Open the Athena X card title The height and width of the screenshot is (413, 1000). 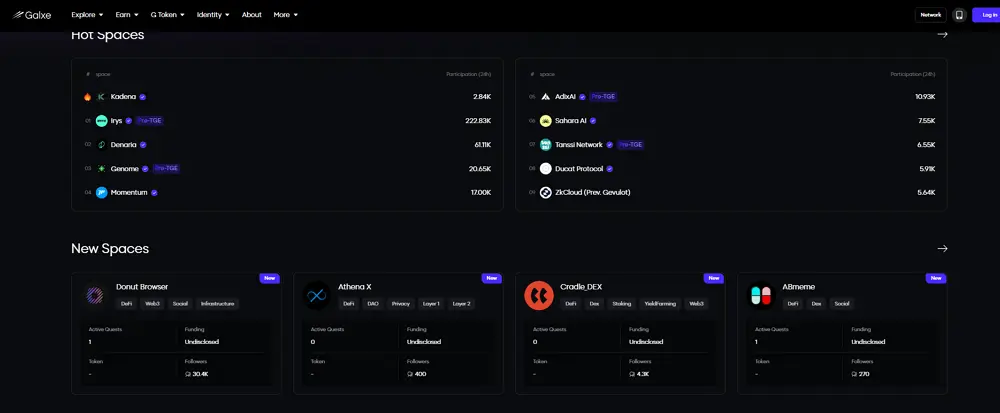pos(355,287)
